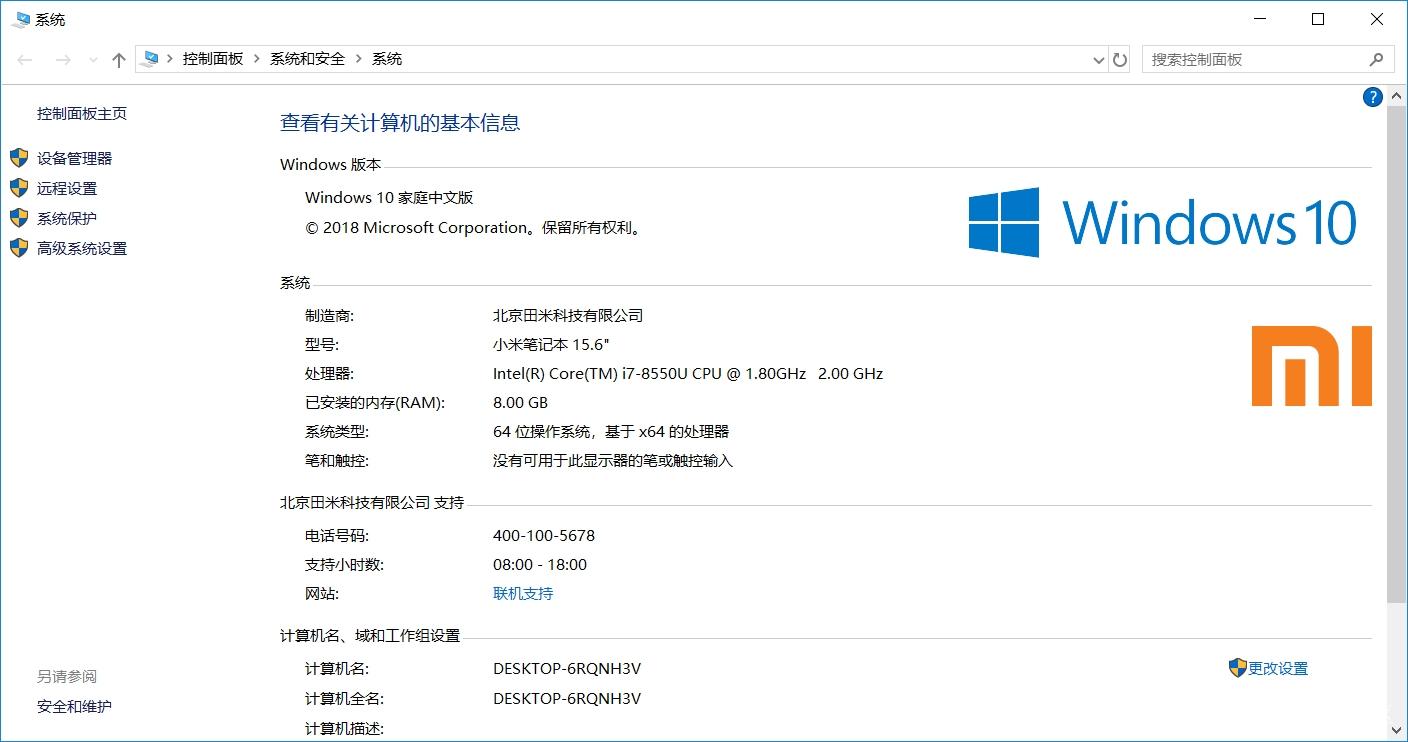This screenshot has height=742, width=1408.
Task: Click the computer icon in the address bar
Action: click(x=151, y=59)
